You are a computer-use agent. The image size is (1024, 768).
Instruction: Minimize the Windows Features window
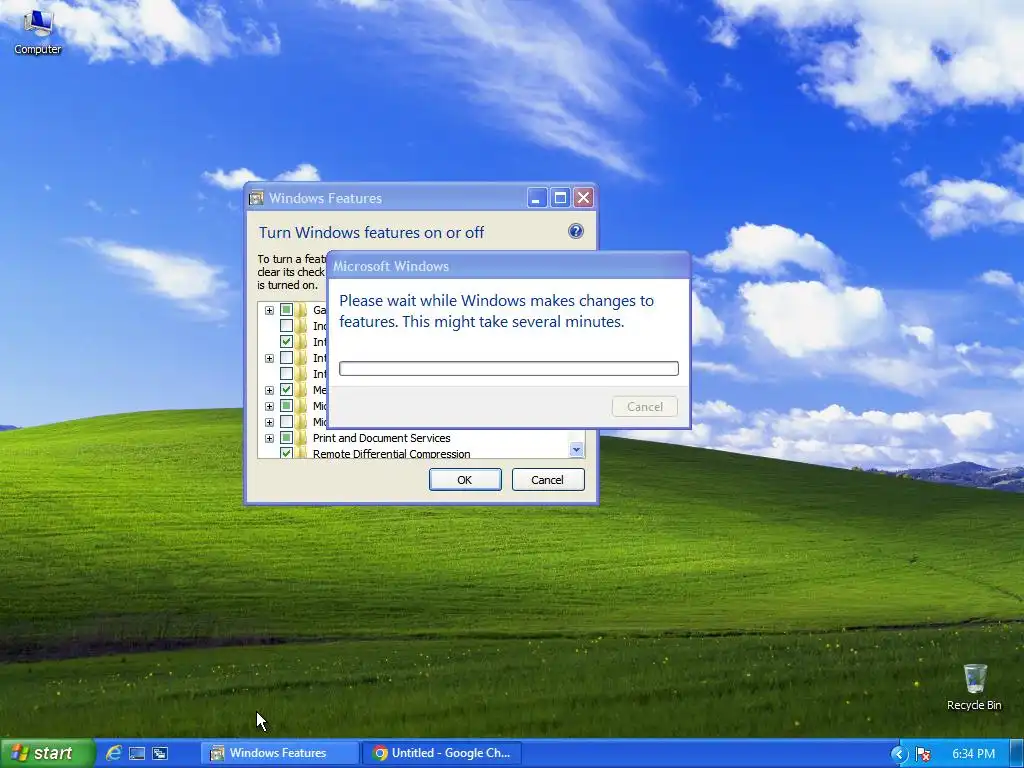pos(537,198)
